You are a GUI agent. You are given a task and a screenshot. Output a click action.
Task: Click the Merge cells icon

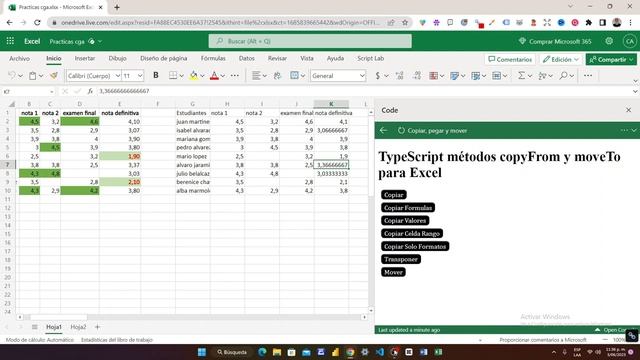click(x=294, y=76)
